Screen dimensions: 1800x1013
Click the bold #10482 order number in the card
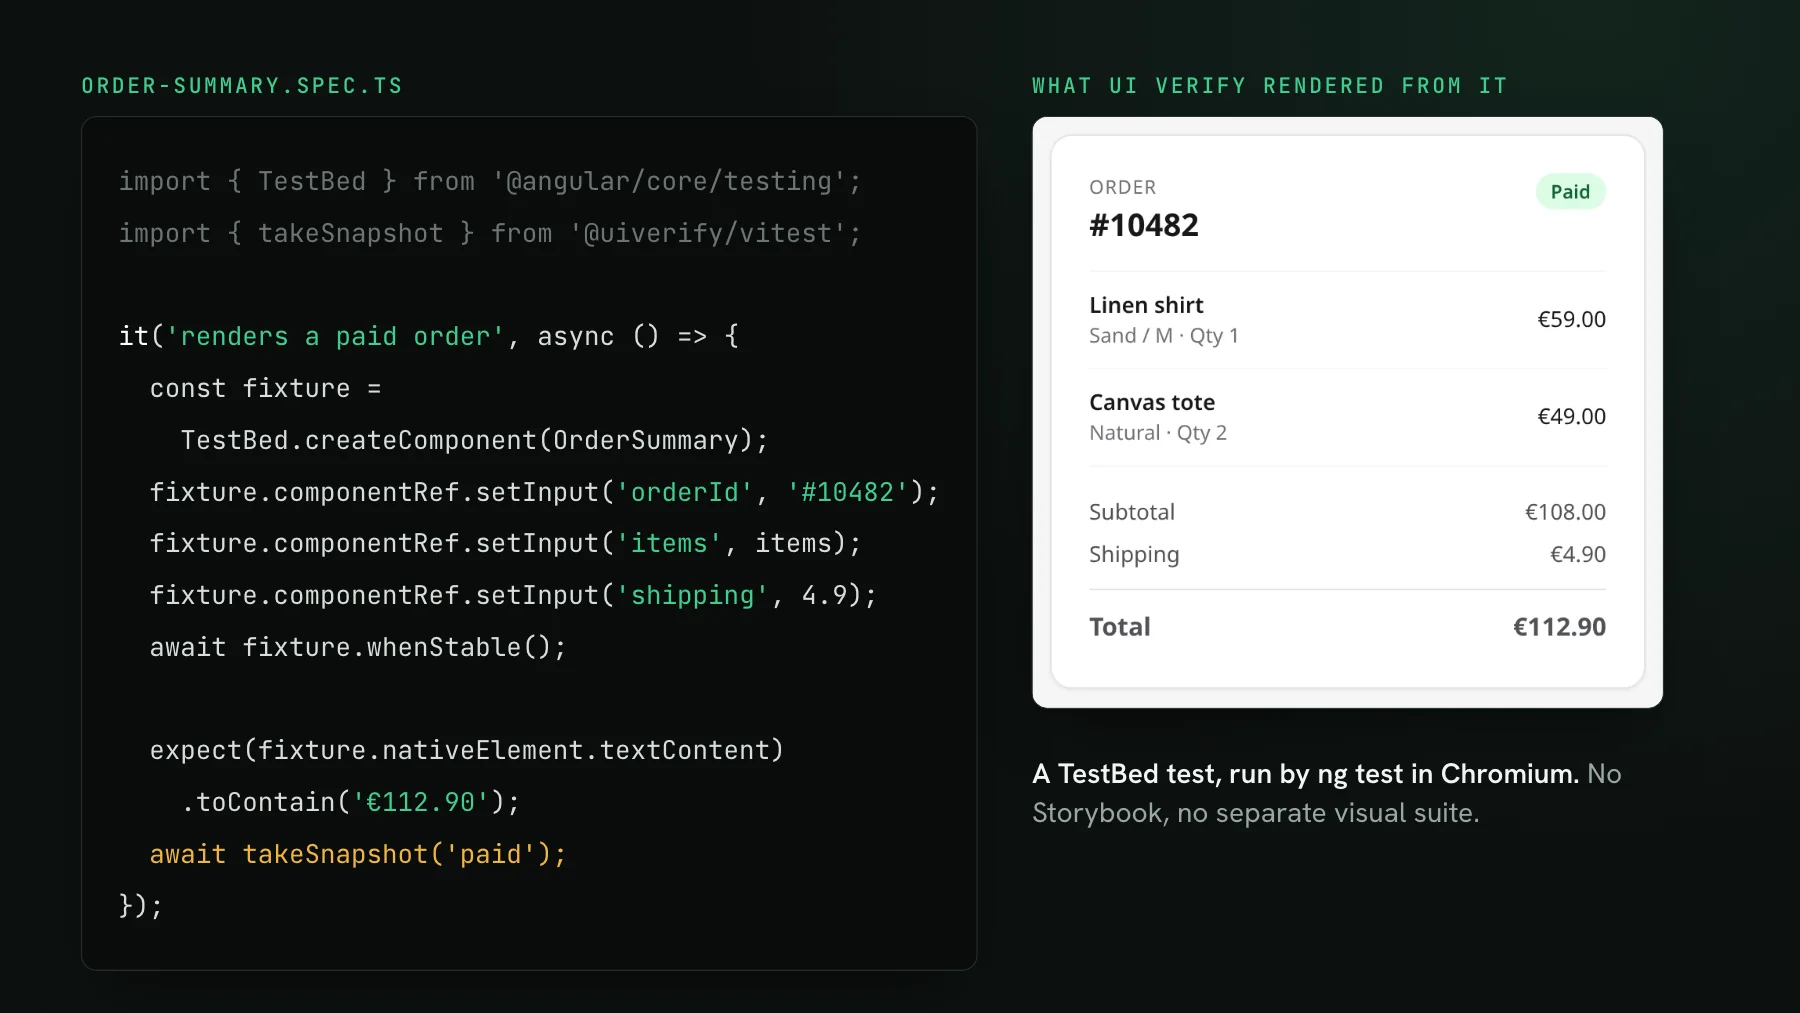pyautogui.click(x=1144, y=225)
